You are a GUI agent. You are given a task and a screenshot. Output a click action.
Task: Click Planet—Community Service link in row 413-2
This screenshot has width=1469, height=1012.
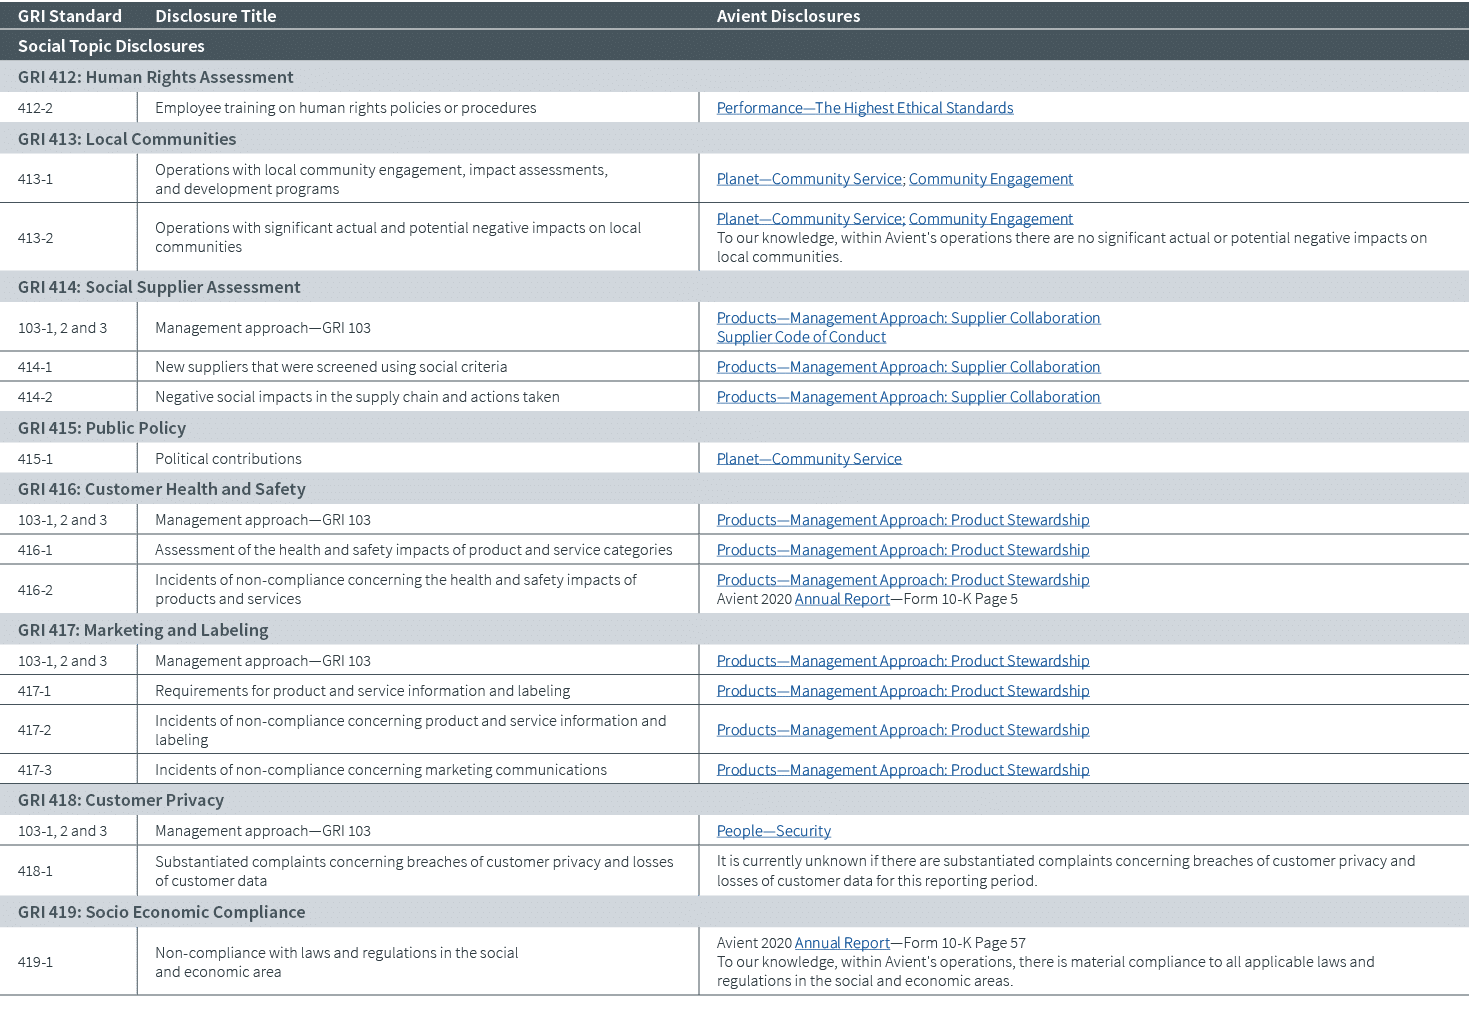coord(809,219)
